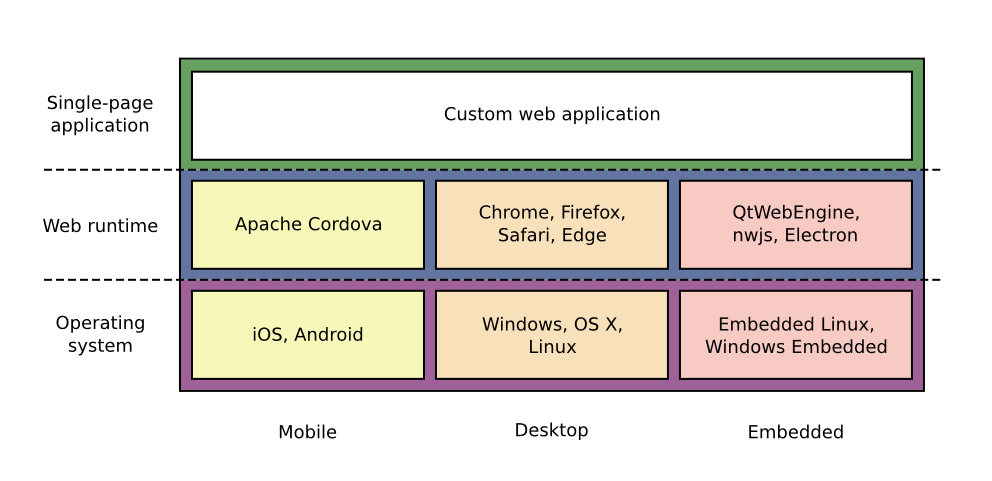Image resolution: width=992 pixels, height=481 pixels.
Task: Click the "Chrome, Firefox, Safari, Edge" box
Action: click(x=552, y=225)
